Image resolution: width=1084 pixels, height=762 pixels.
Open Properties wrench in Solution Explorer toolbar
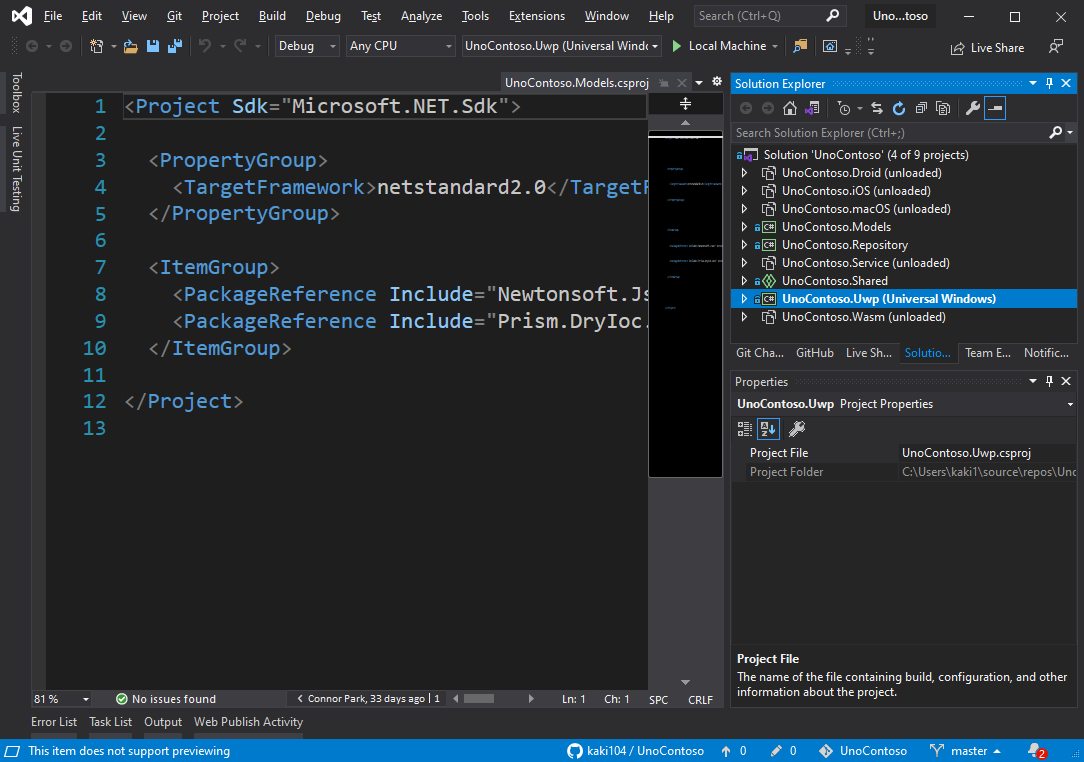coord(973,108)
